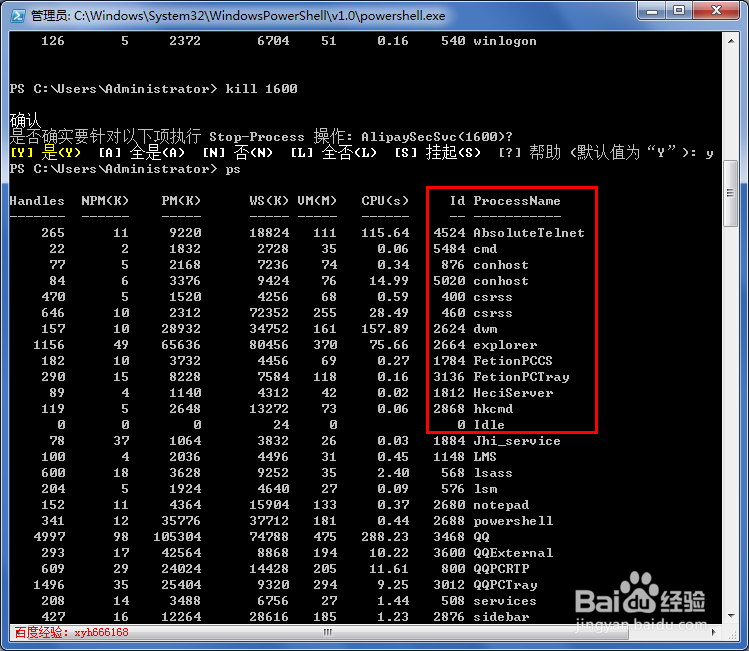Click the 'NPM(K)' column header
The width and height of the screenshot is (749, 651).
[x=105, y=201]
